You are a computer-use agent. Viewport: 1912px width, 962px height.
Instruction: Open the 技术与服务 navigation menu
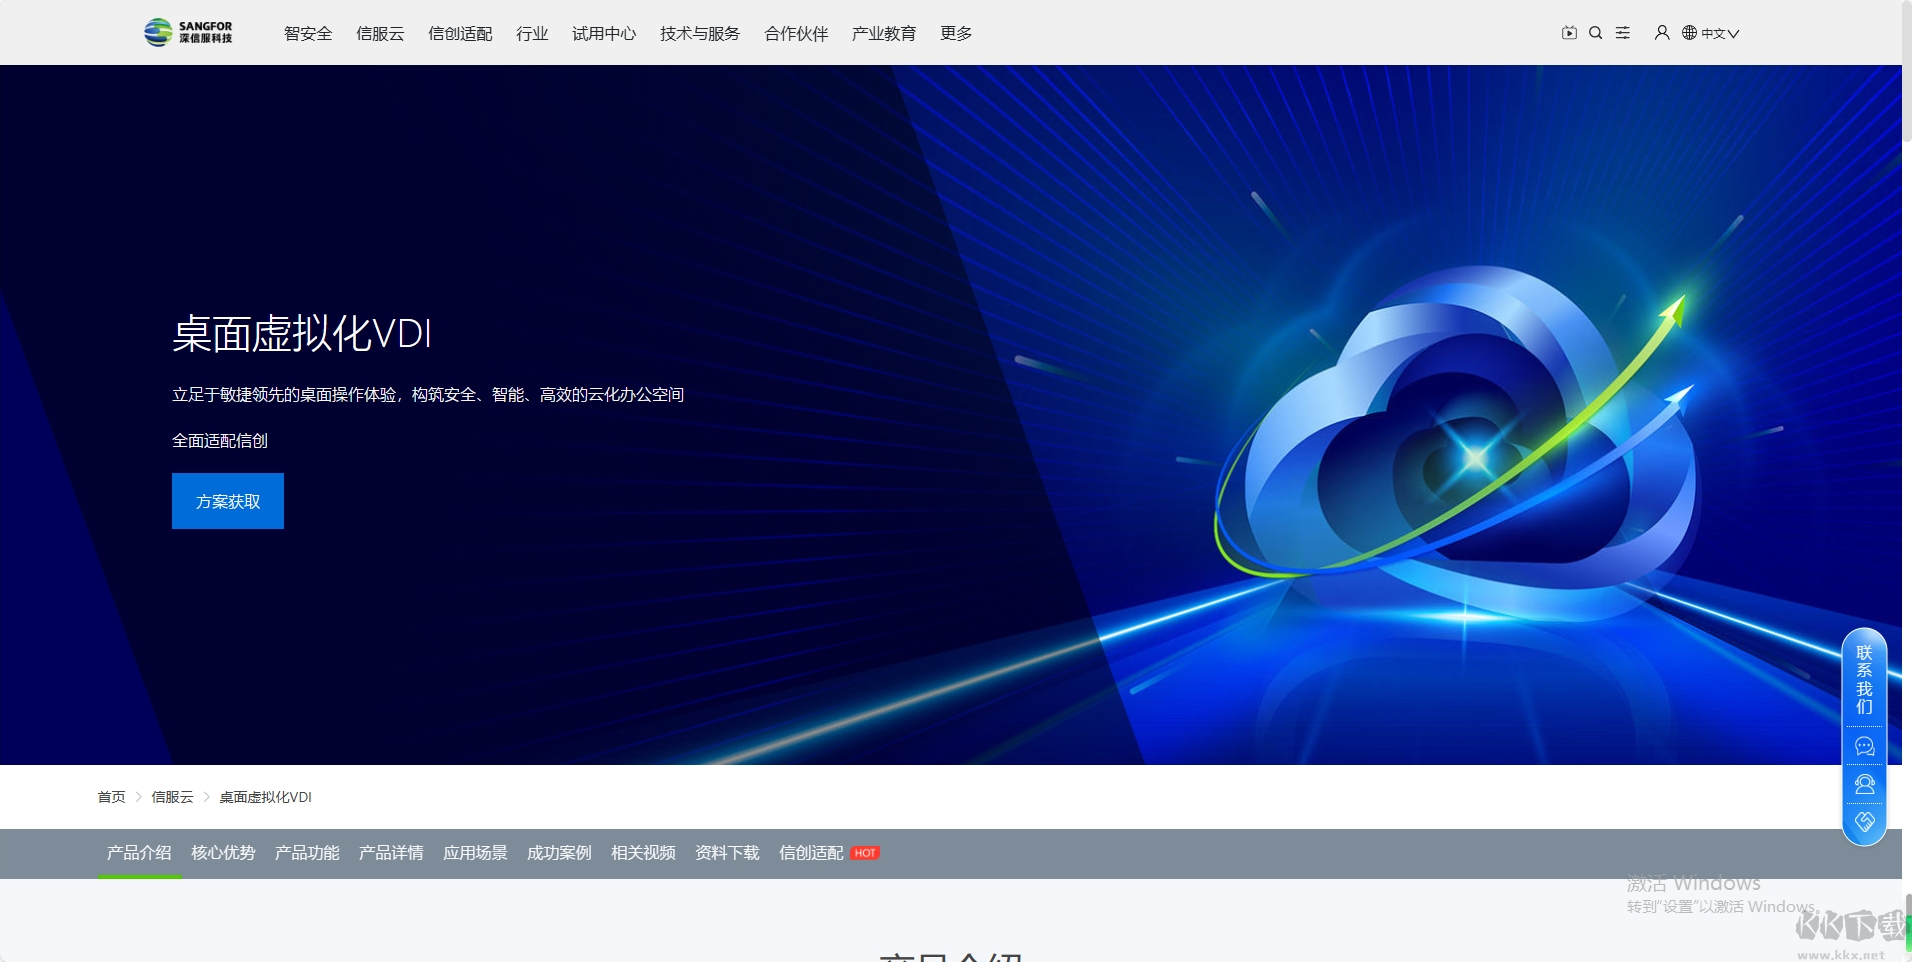click(x=700, y=33)
